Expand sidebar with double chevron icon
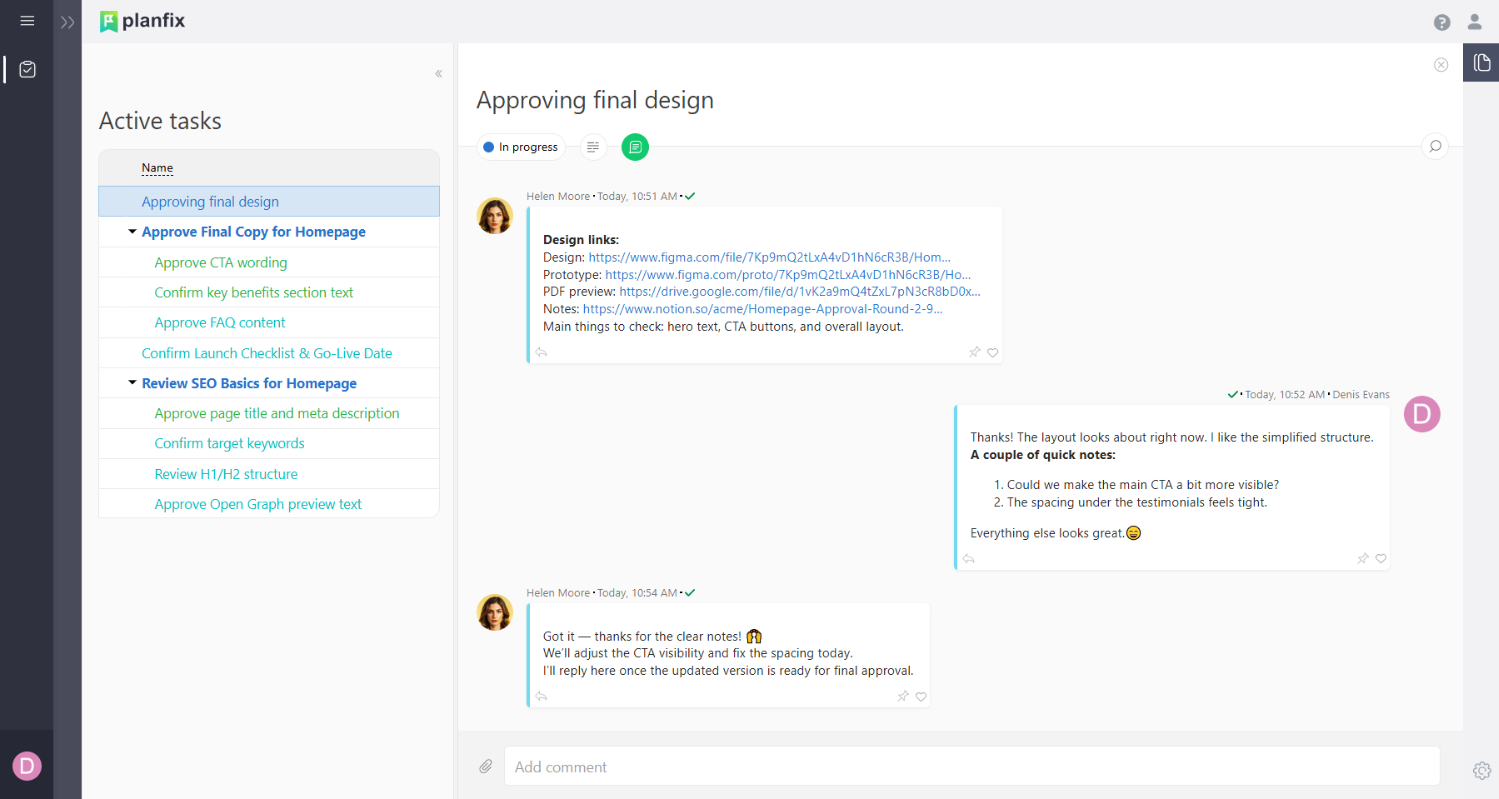 [67, 22]
